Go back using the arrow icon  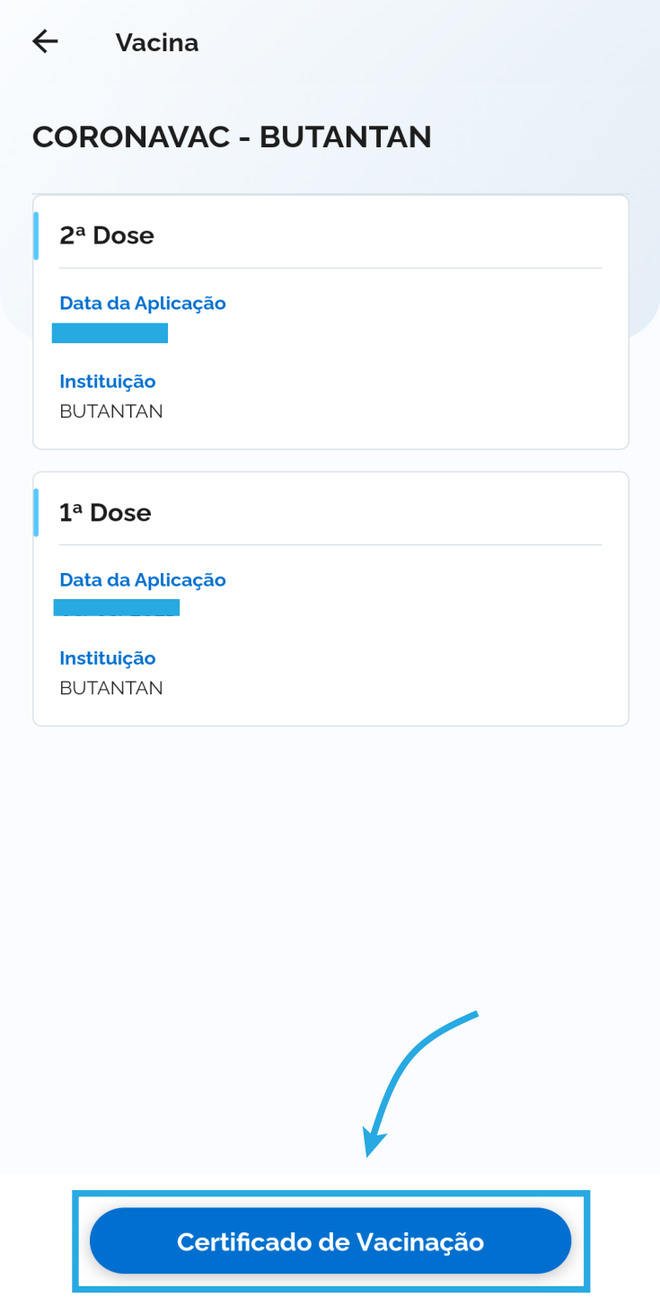tap(45, 41)
